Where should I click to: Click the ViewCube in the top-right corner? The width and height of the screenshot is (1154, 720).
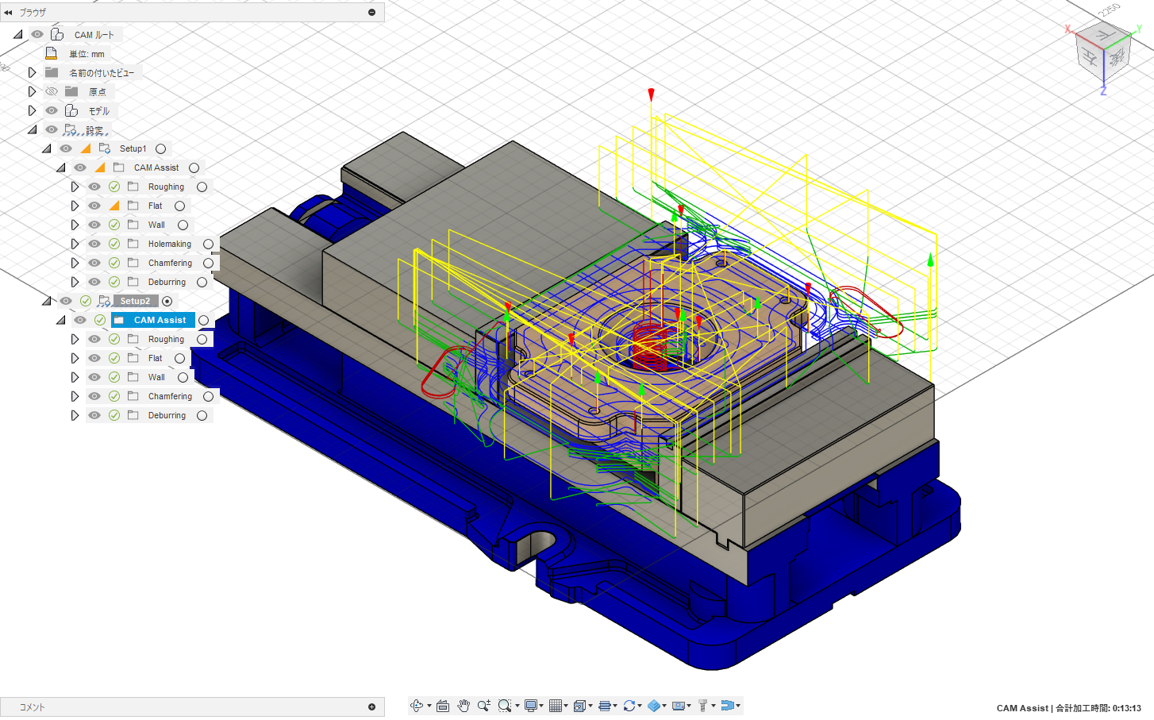(1102, 52)
